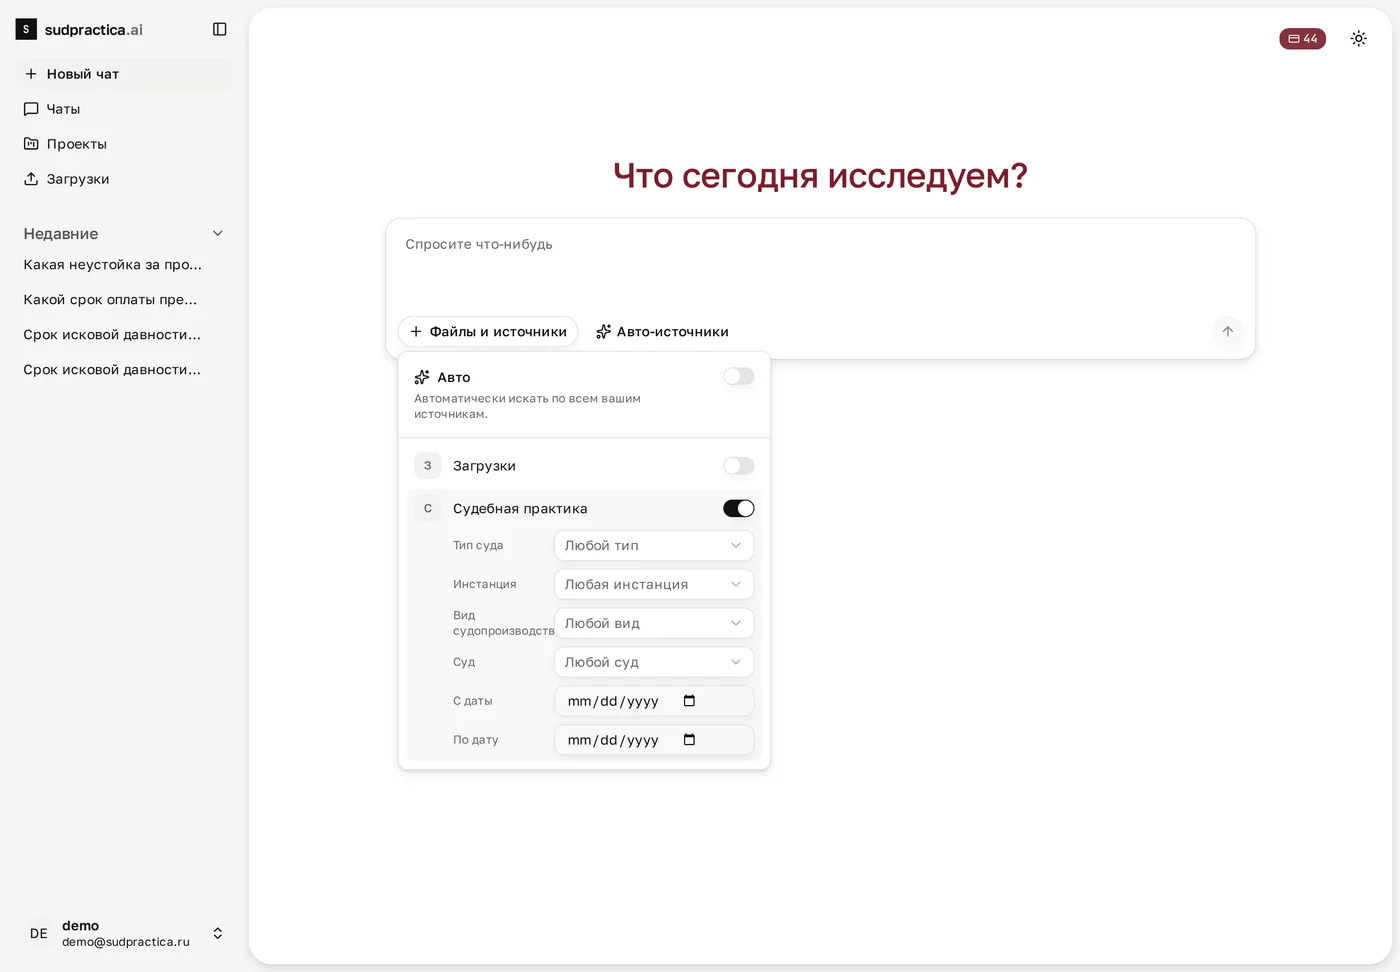Image resolution: width=1400 pixels, height=972 pixels.
Task: Click sparkle icon next to Авто
Action: [x=422, y=378]
